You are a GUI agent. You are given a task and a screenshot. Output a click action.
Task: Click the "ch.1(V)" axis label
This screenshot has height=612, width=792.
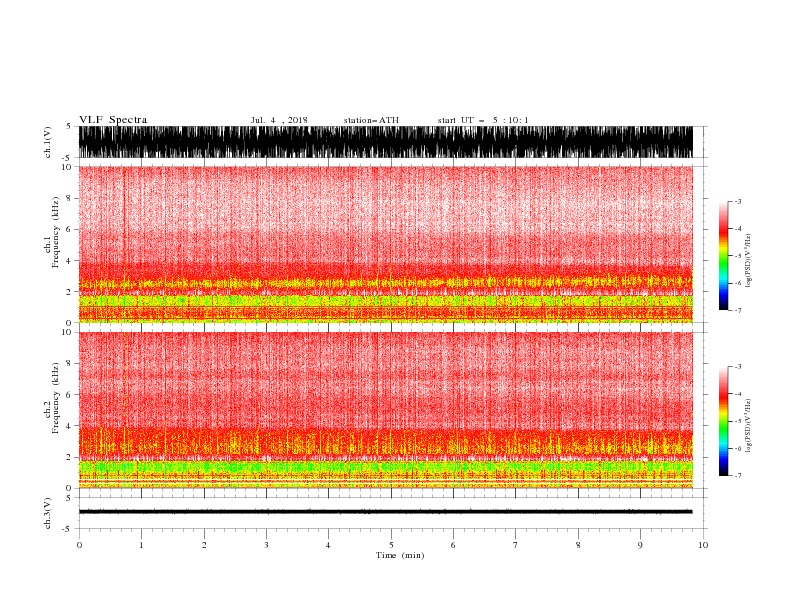(48, 142)
